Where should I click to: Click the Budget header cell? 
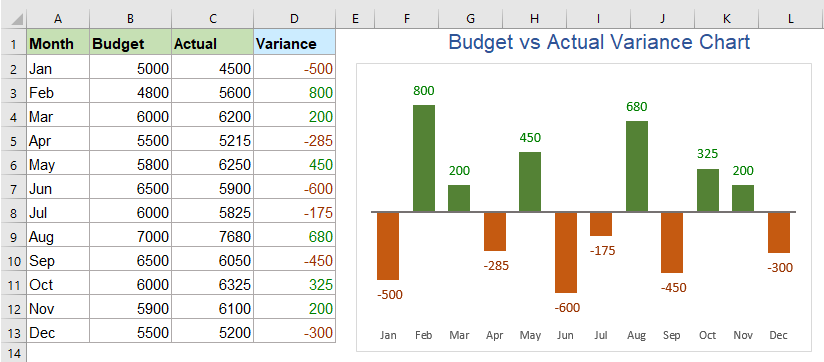(130, 43)
